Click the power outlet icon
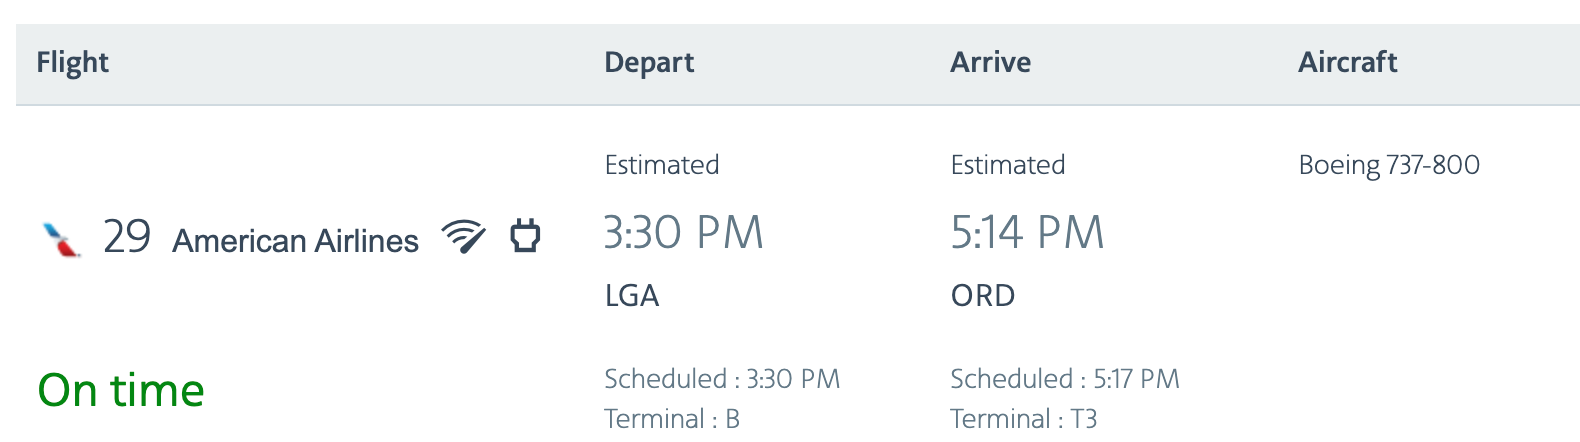 (x=525, y=235)
